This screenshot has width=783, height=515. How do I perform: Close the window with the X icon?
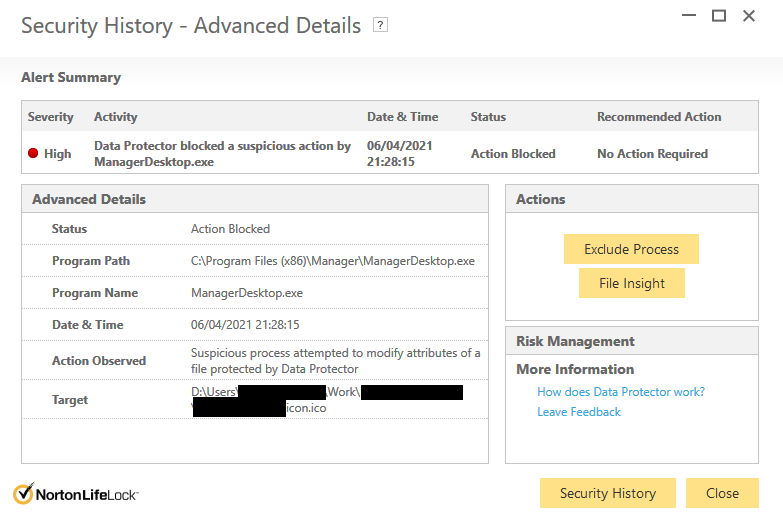(x=749, y=15)
